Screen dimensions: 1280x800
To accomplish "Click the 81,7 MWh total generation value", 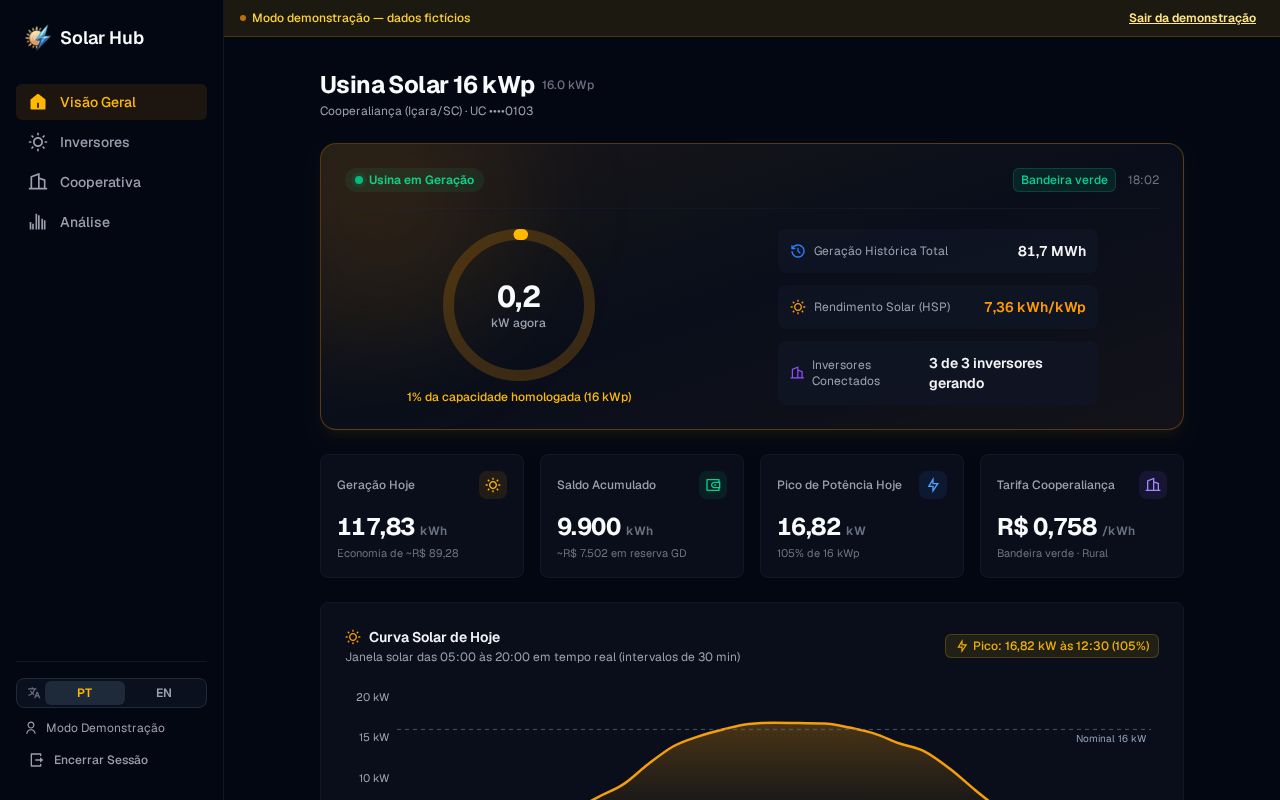I will tap(1052, 251).
